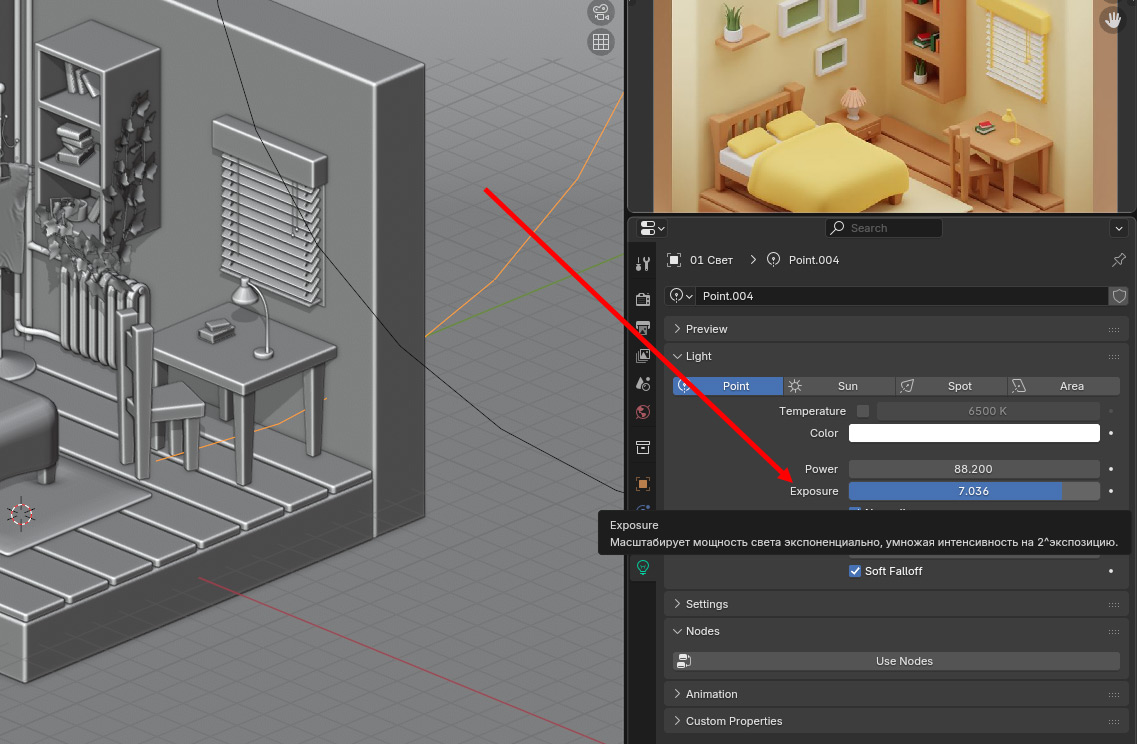Toggle camera view in viewport
The image size is (1137, 744).
(x=601, y=13)
